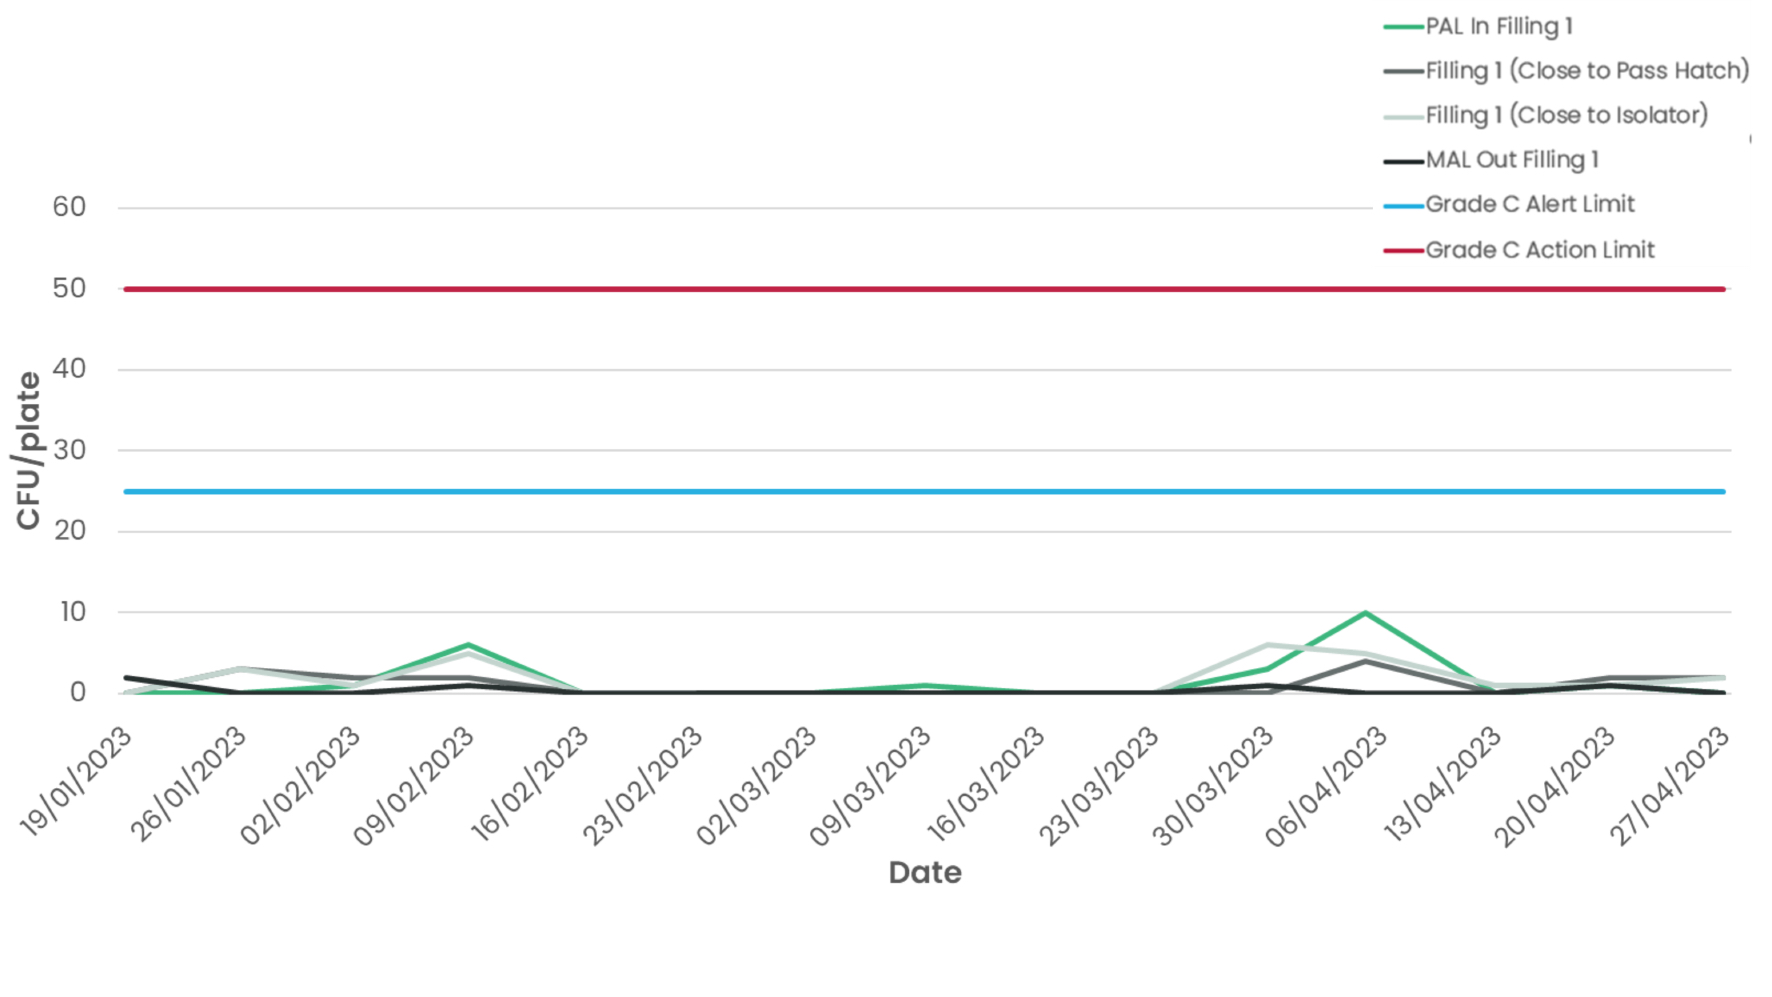Screen dimensions: 1772x997
Task: Click the black legend swatch for MAL Out Filling 1
Action: [x=1403, y=161]
